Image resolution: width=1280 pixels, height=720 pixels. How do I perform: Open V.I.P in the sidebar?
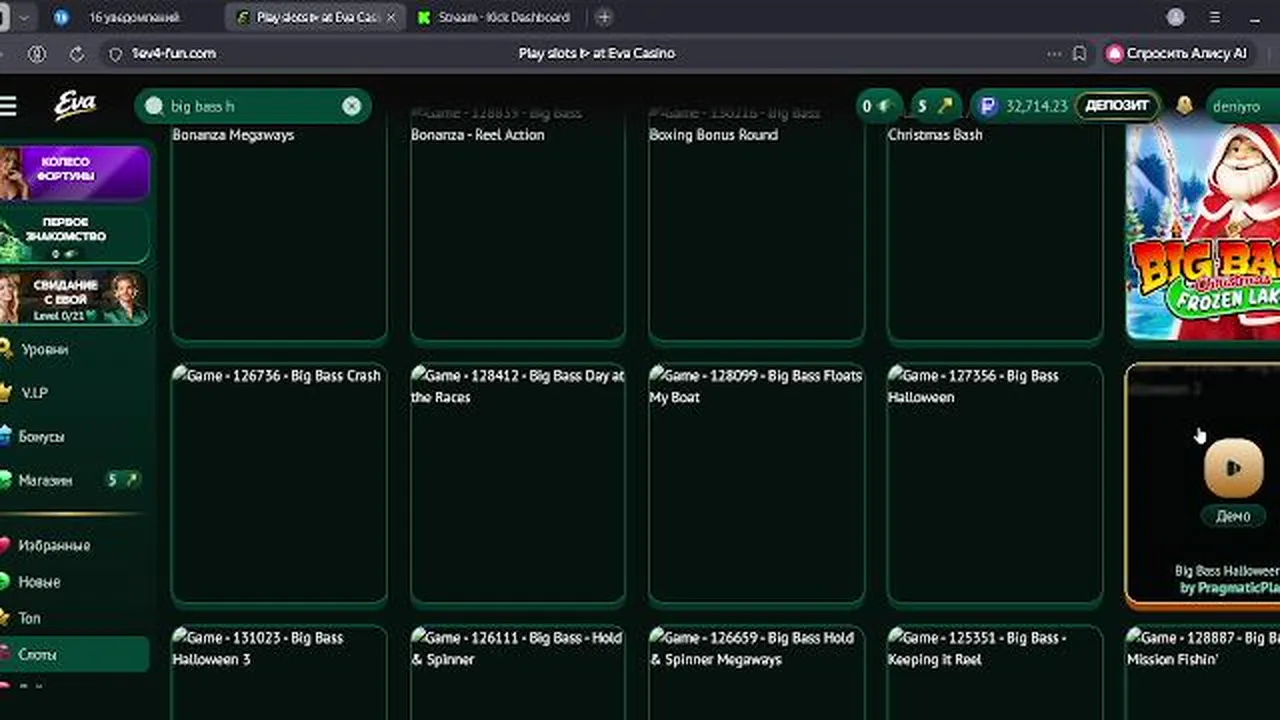click(34, 393)
